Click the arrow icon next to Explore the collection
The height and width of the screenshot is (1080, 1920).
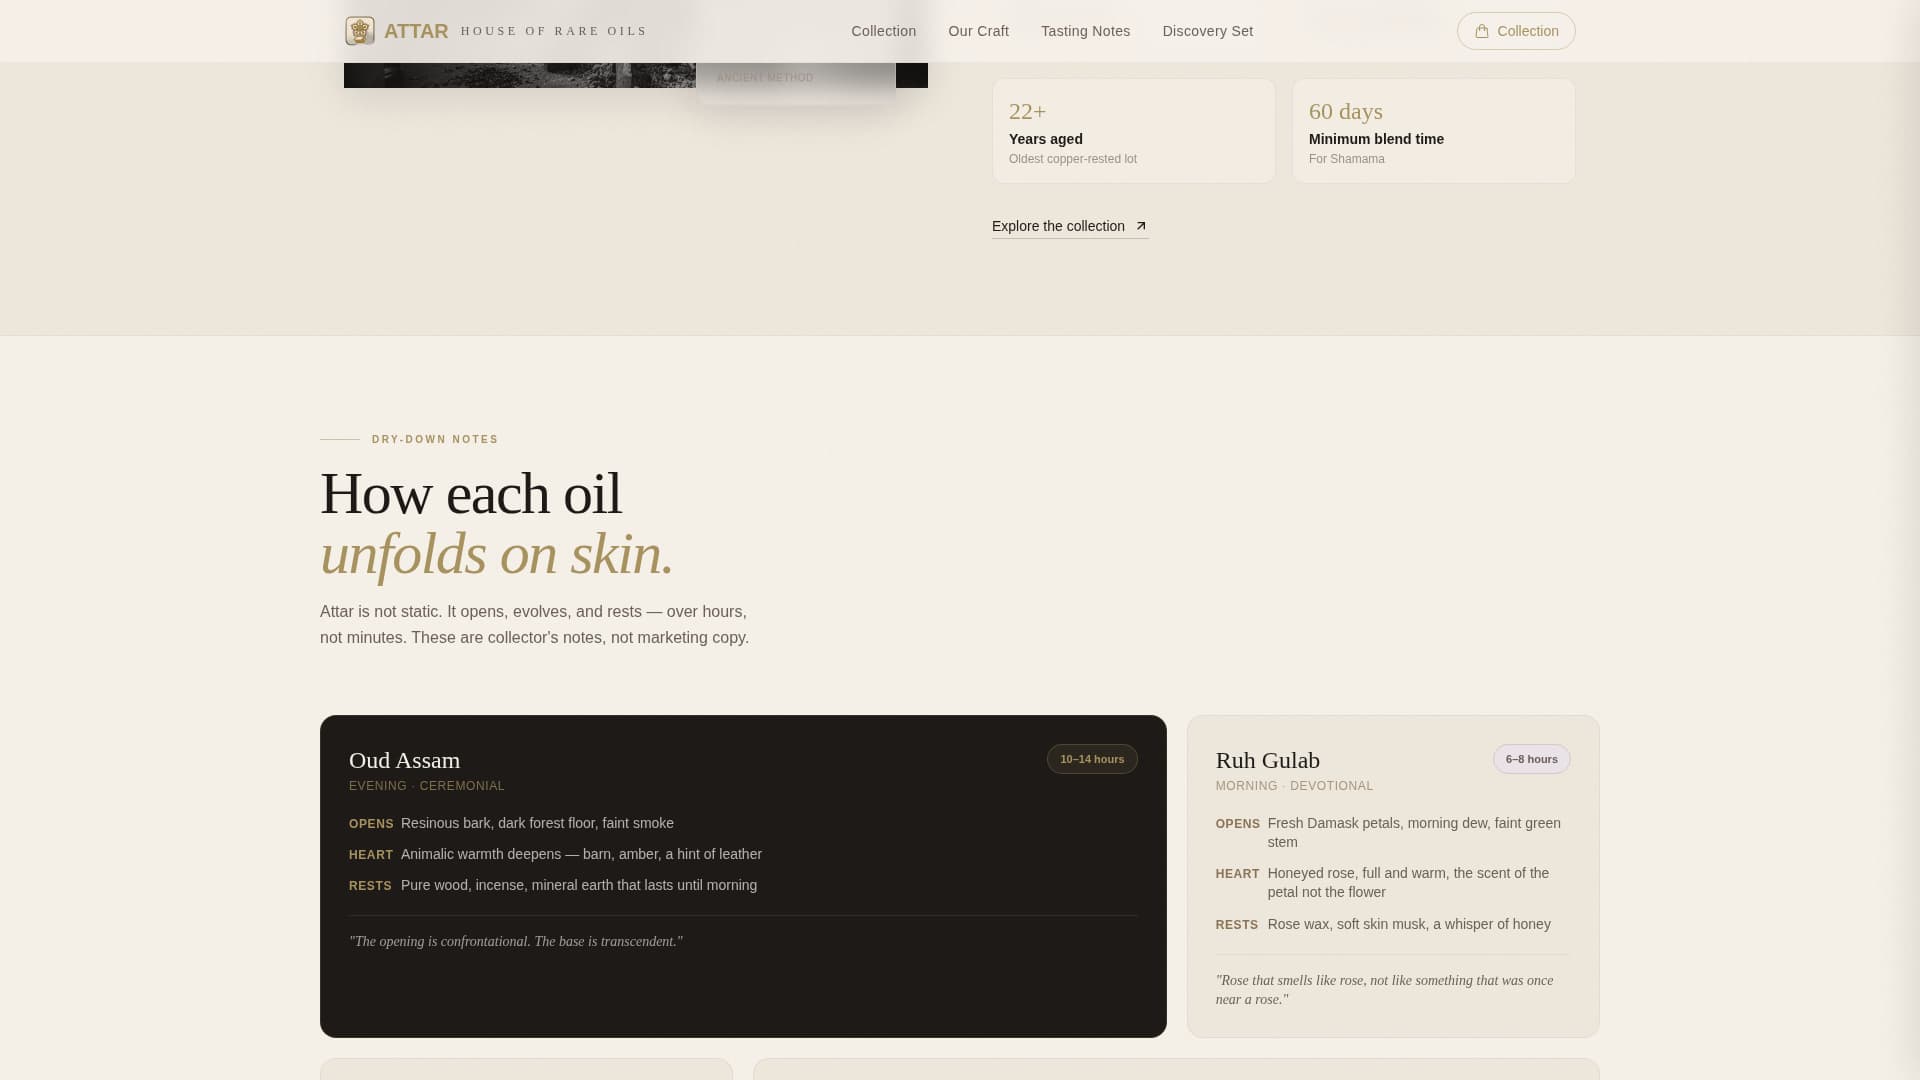tap(1141, 226)
